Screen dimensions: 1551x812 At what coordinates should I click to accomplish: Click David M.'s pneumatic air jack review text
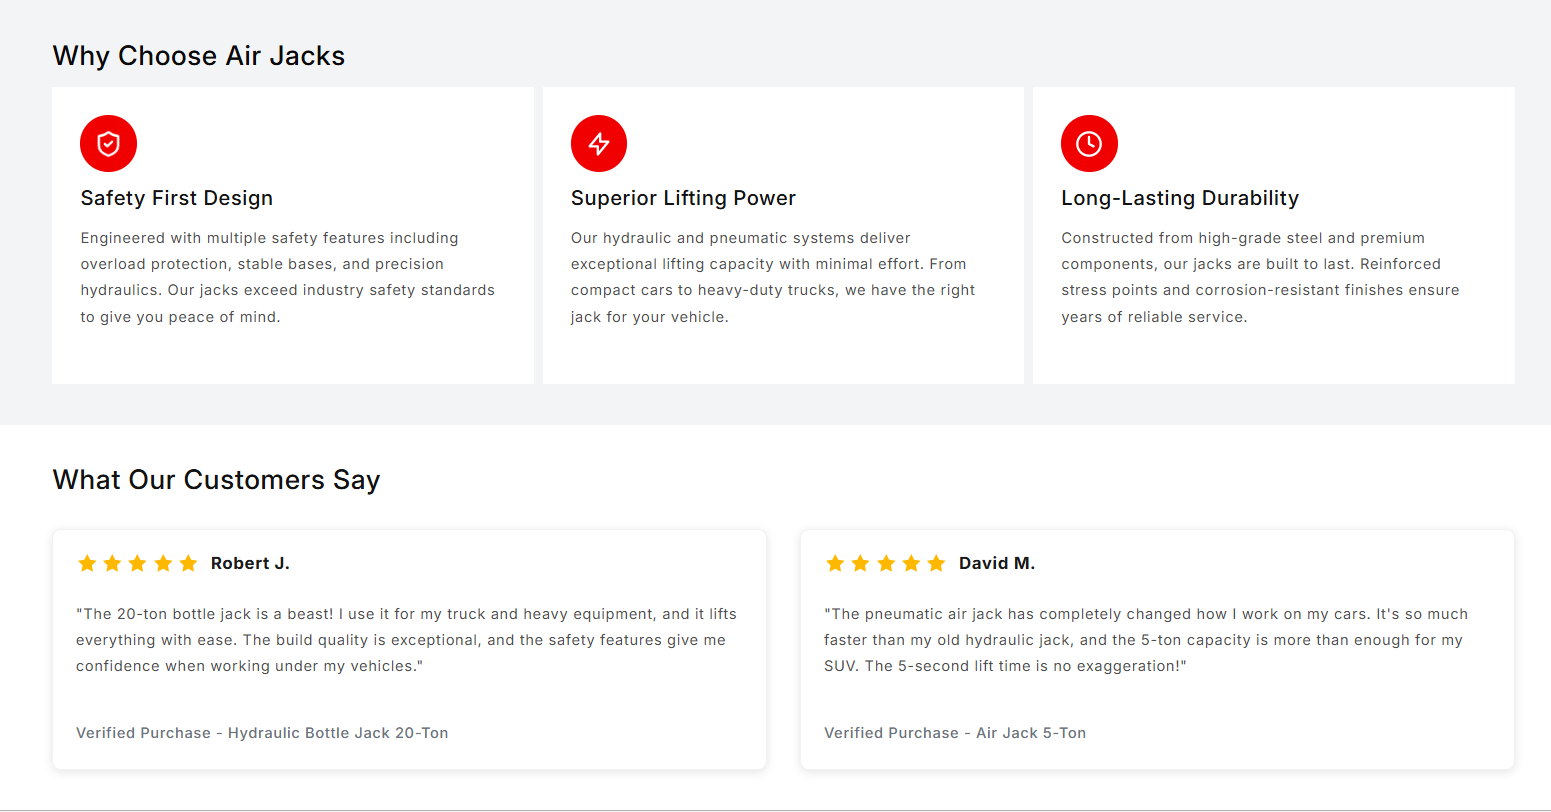point(1146,640)
